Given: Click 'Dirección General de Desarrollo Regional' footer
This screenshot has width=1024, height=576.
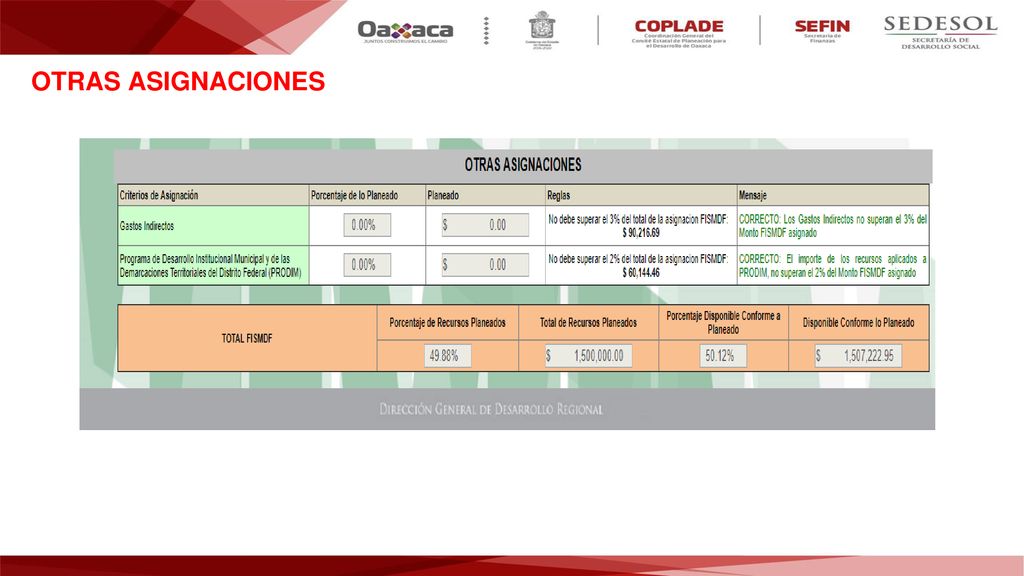Looking at the screenshot, I should click(491, 409).
